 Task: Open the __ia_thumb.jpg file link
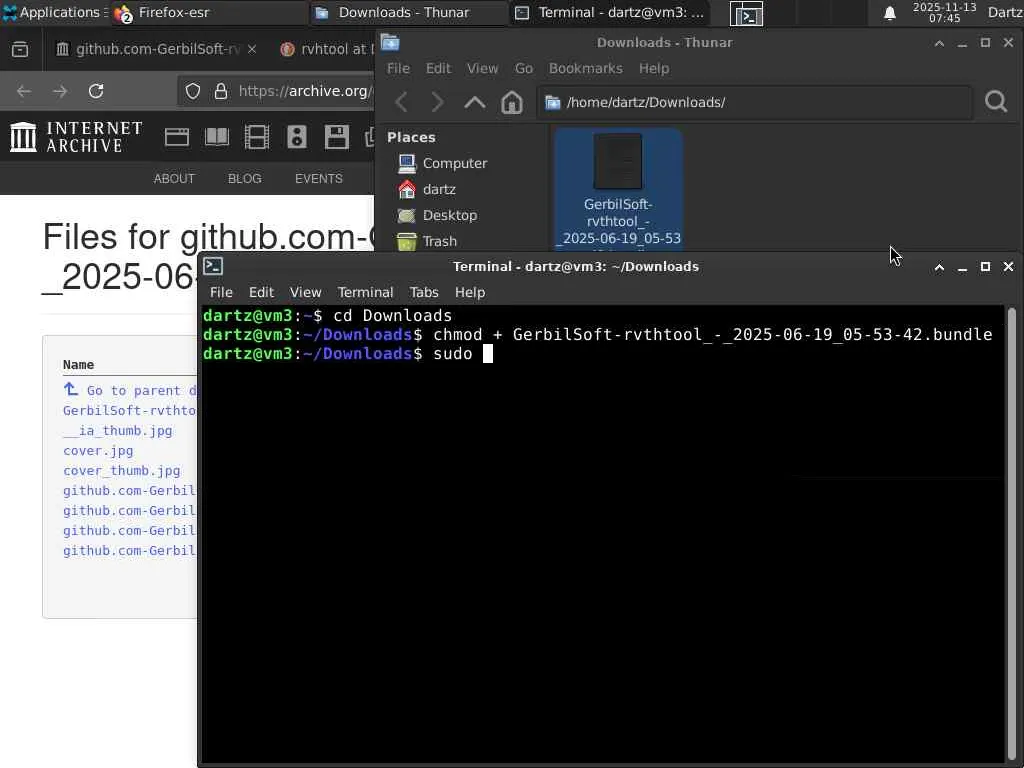click(118, 430)
